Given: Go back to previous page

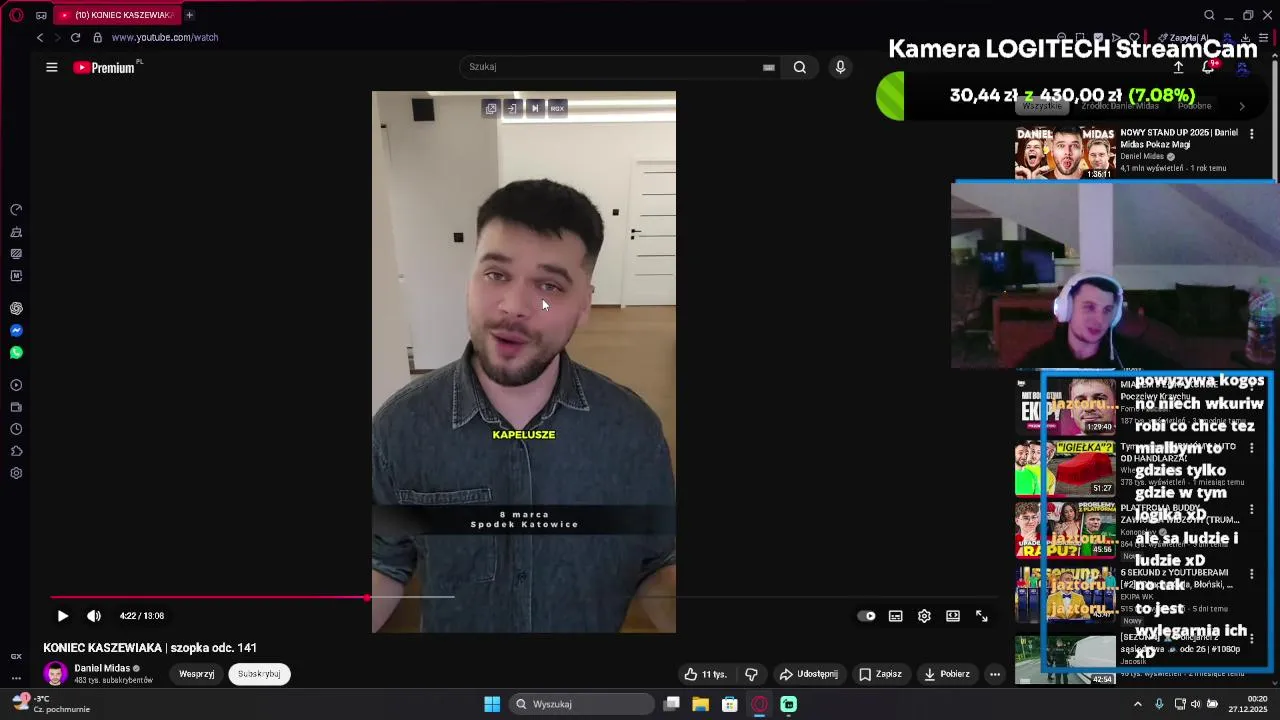Looking at the screenshot, I should pyautogui.click(x=40, y=37).
